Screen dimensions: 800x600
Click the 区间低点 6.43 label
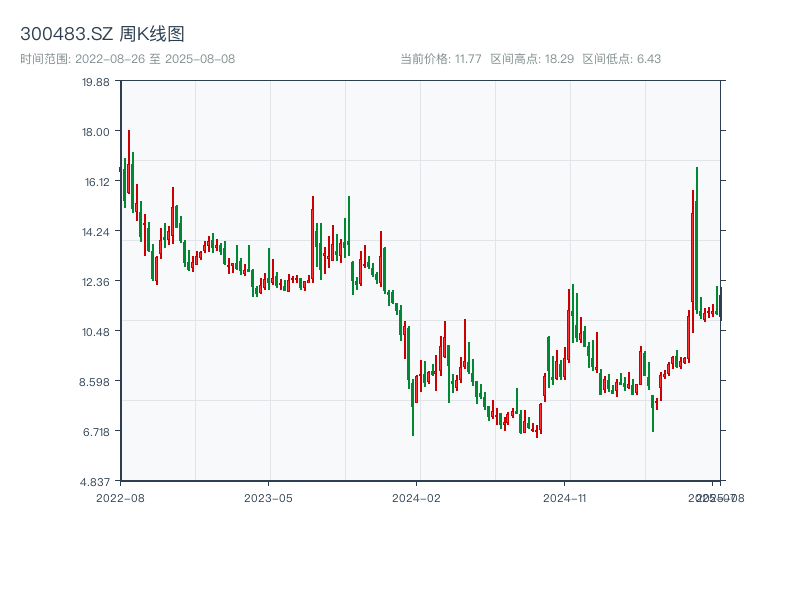pos(622,59)
